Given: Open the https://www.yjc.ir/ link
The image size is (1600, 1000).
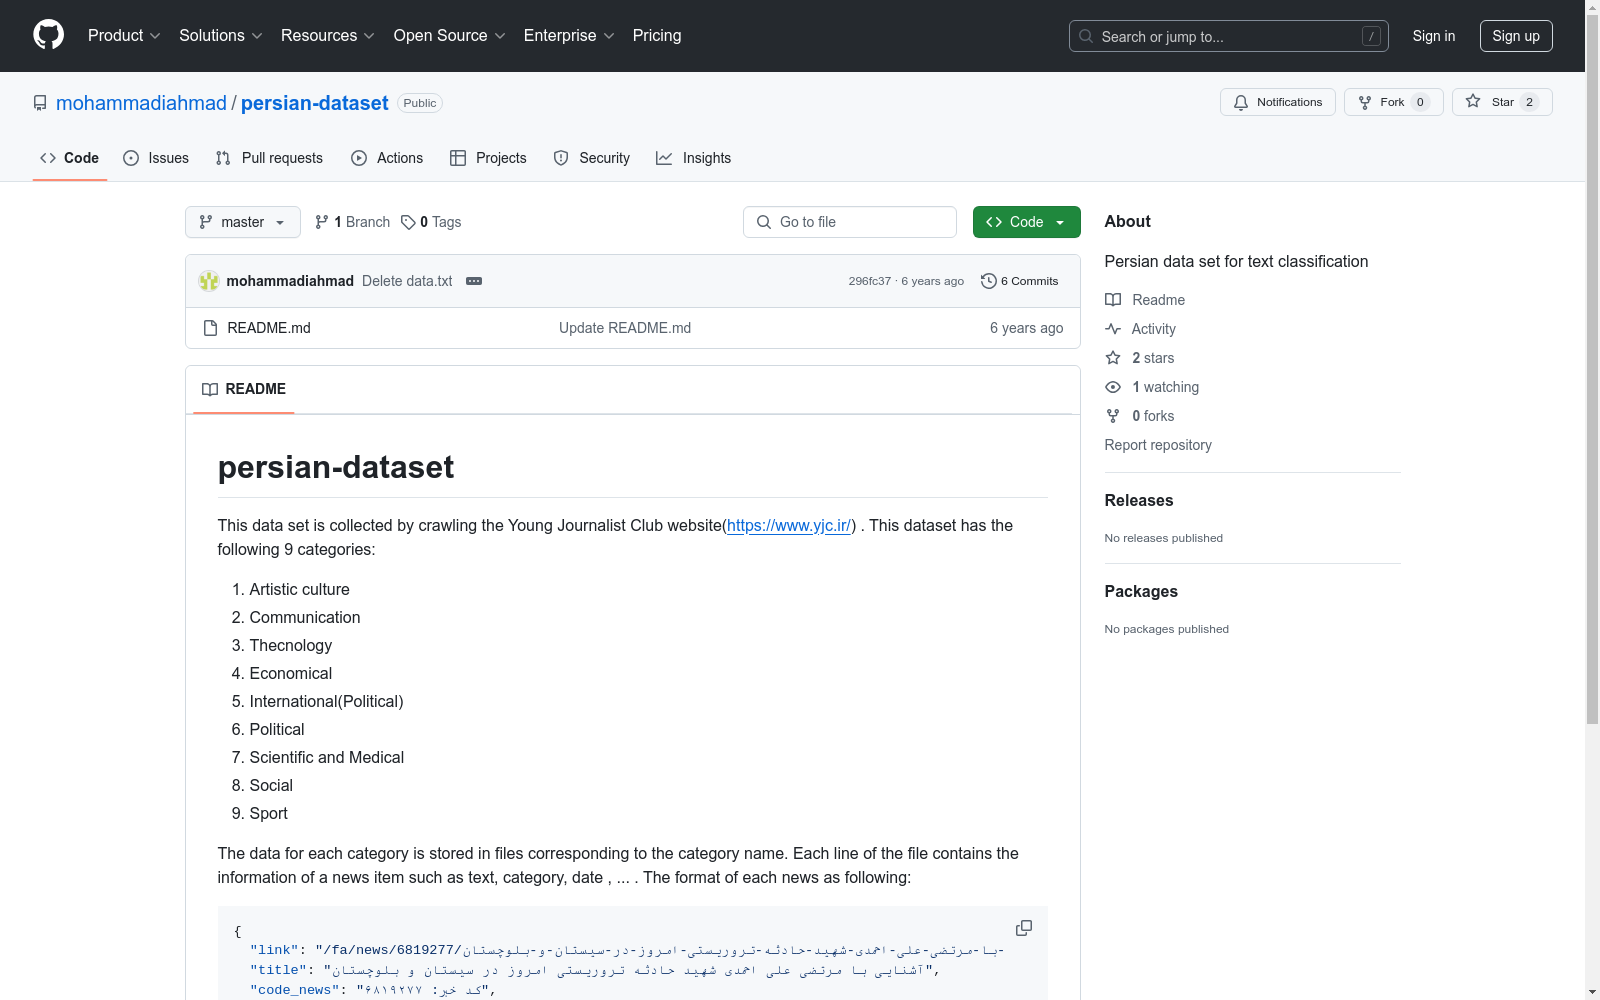Looking at the screenshot, I should (x=789, y=526).
